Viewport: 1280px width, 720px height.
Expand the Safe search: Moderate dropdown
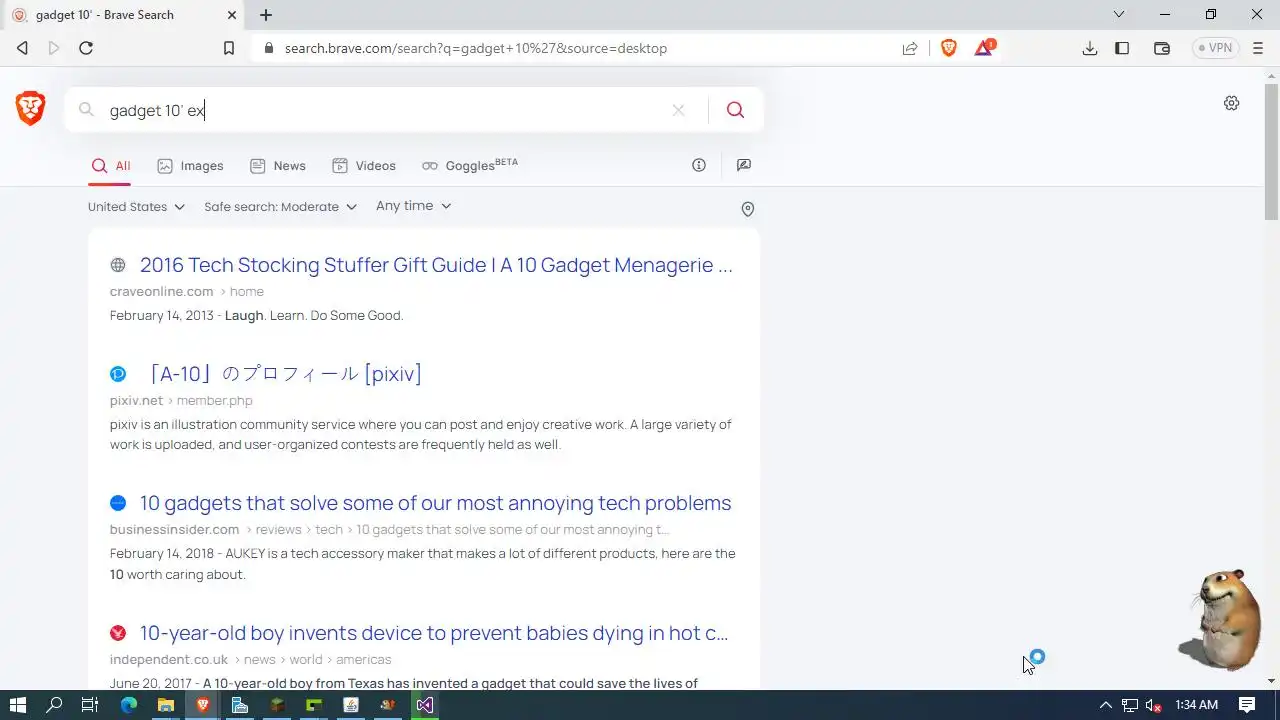[x=280, y=207]
